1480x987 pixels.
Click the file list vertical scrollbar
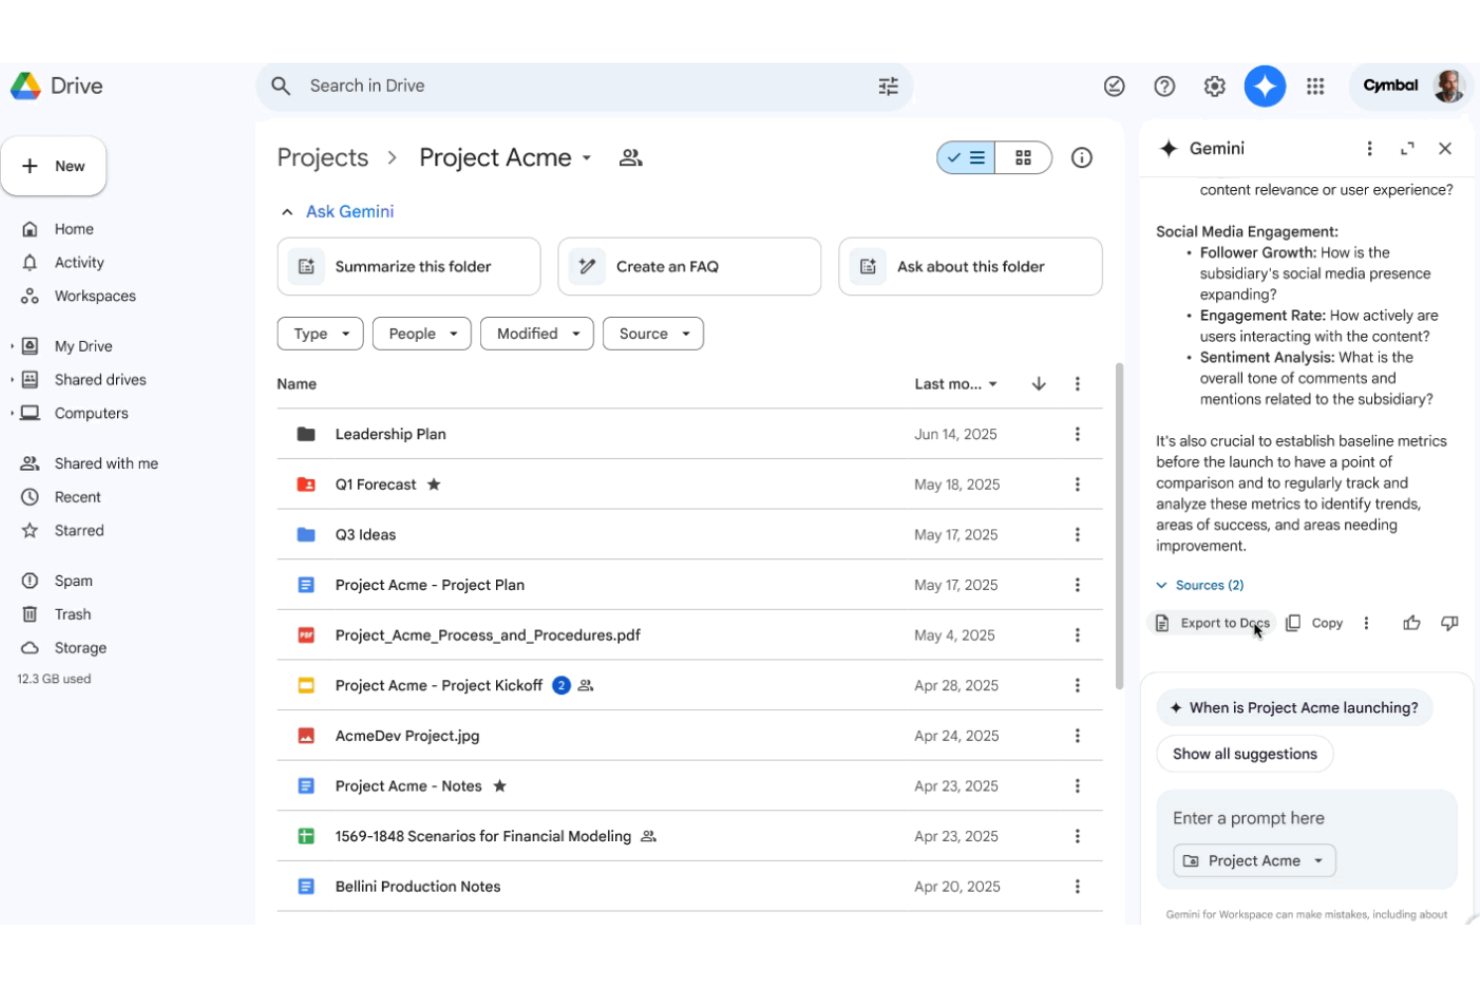1119,526
